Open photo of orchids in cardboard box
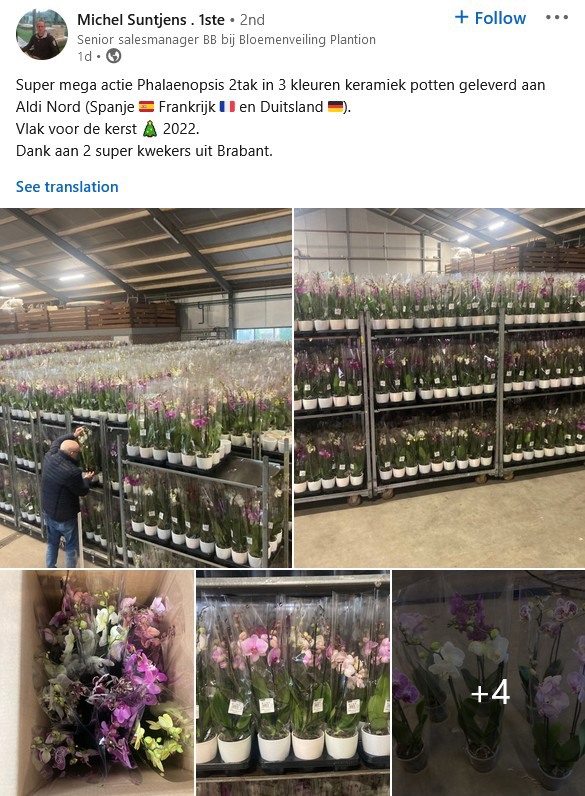The height and width of the screenshot is (796, 585). pyautogui.click(x=97, y=683)
